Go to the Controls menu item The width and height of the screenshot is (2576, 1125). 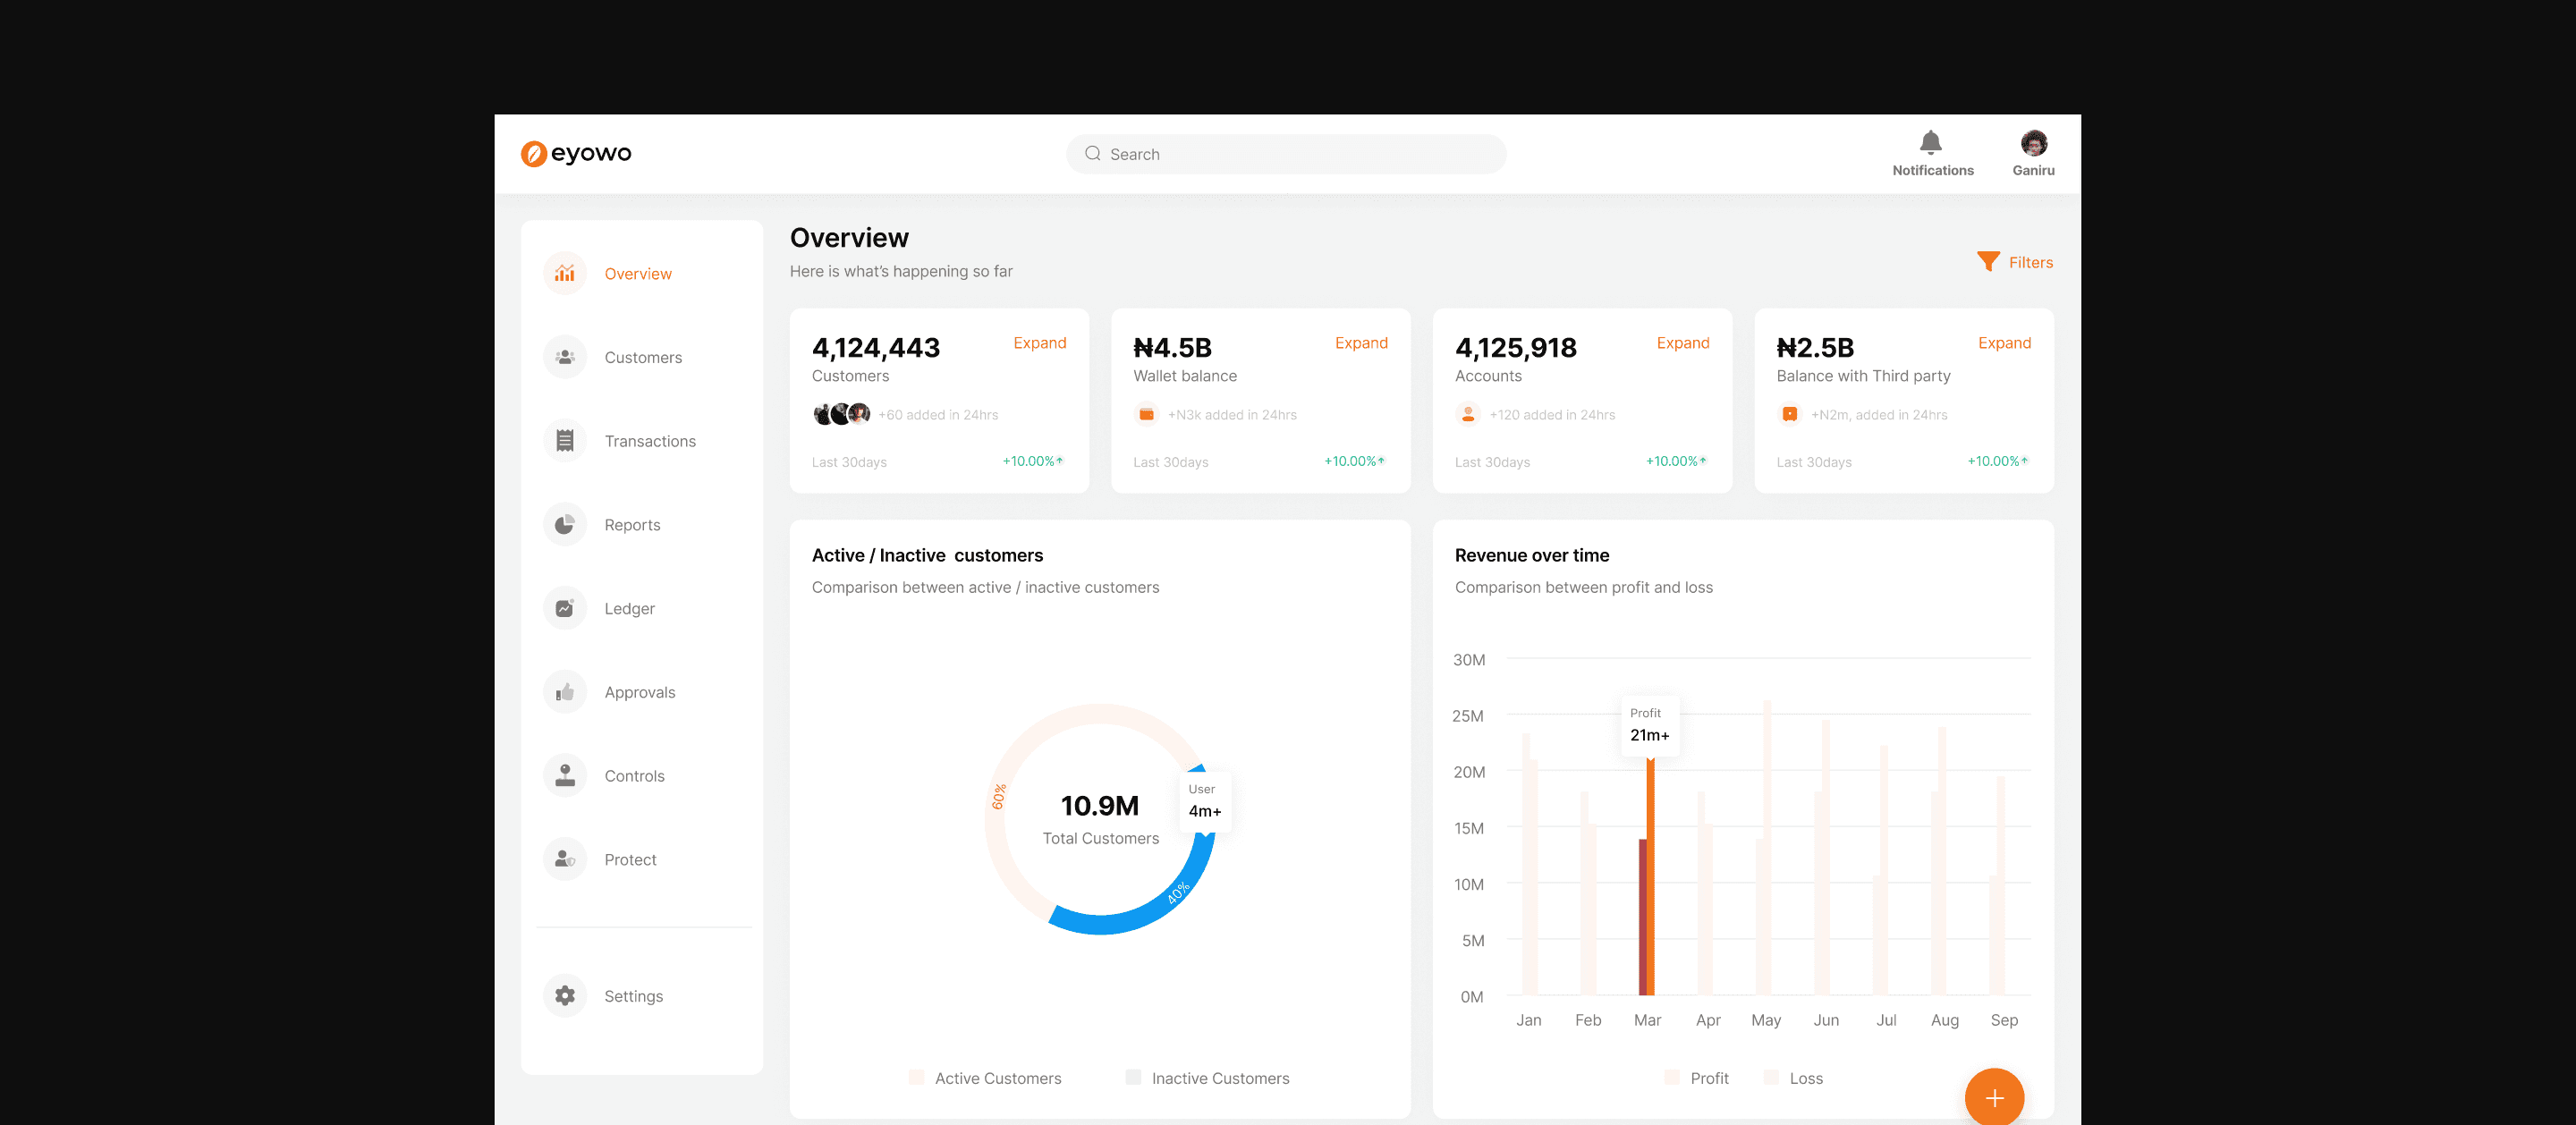pyautogui.click(x=633, y=776)
